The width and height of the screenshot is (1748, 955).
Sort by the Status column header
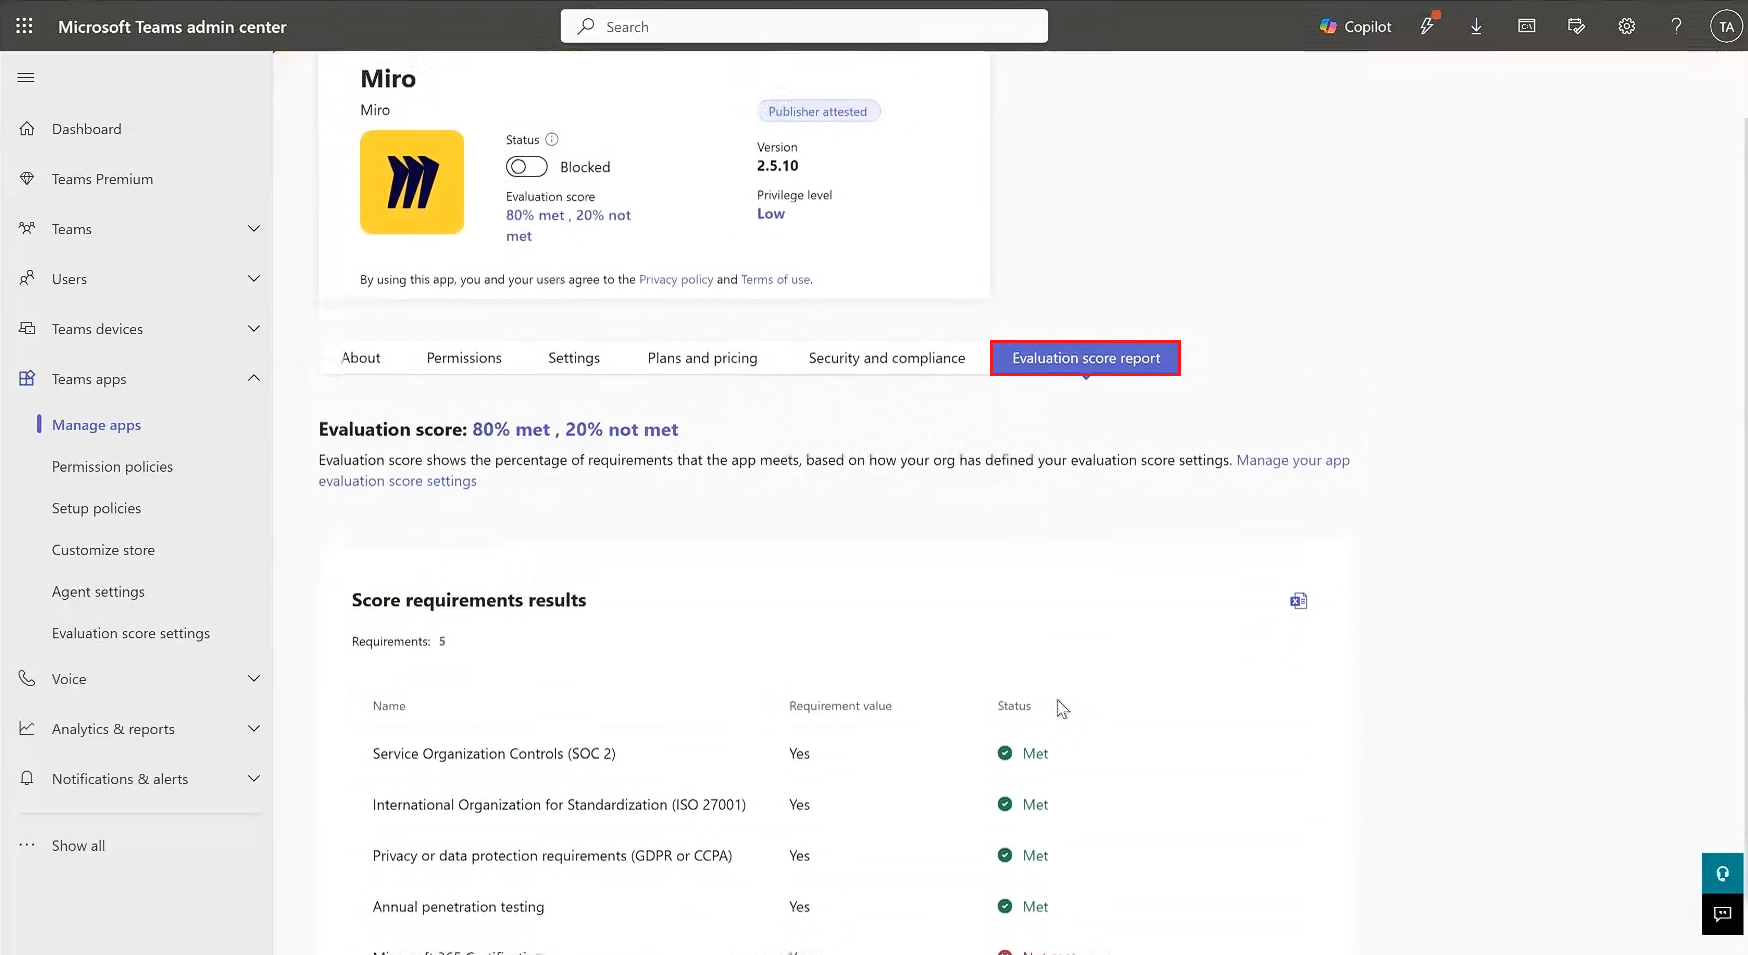pyautogui.click(x=1014, y=706)
